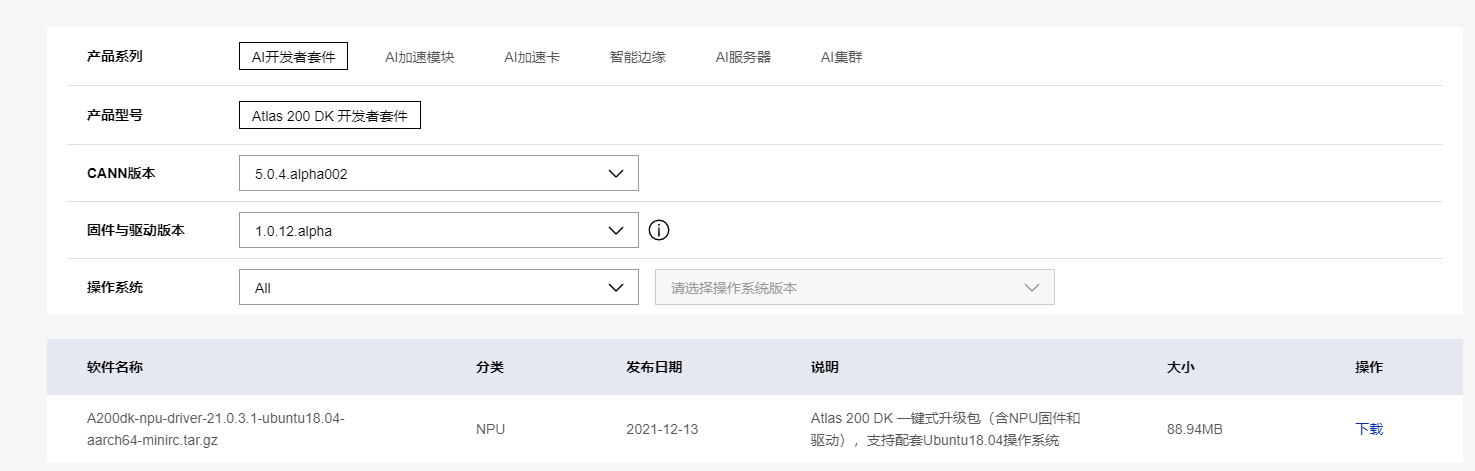The width and height of the screenshot is (1475, 471).
Task: Choose the AI加速卡 product series
Action: (532, 57)
